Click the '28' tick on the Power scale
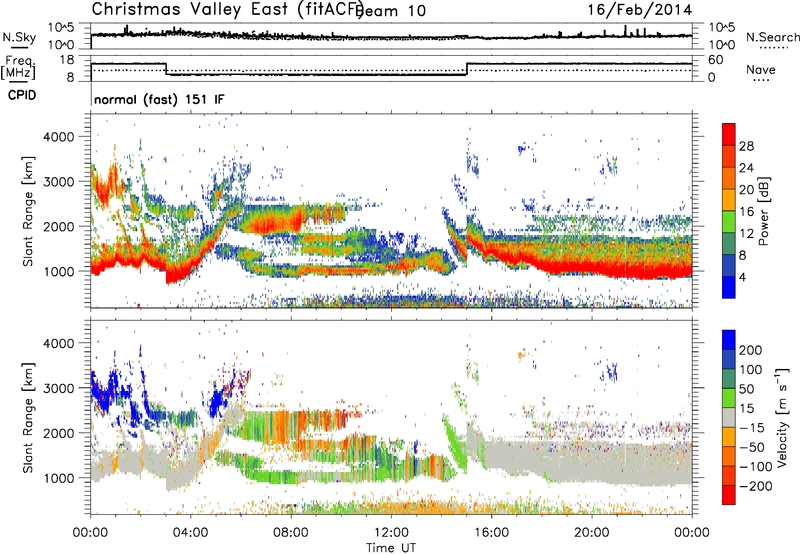 [x=746, y=146]
